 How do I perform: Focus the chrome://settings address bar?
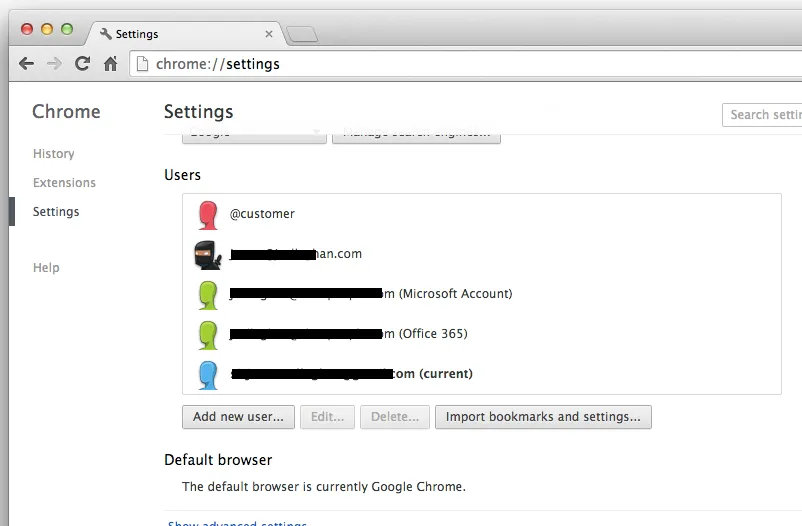pos(465,64)
